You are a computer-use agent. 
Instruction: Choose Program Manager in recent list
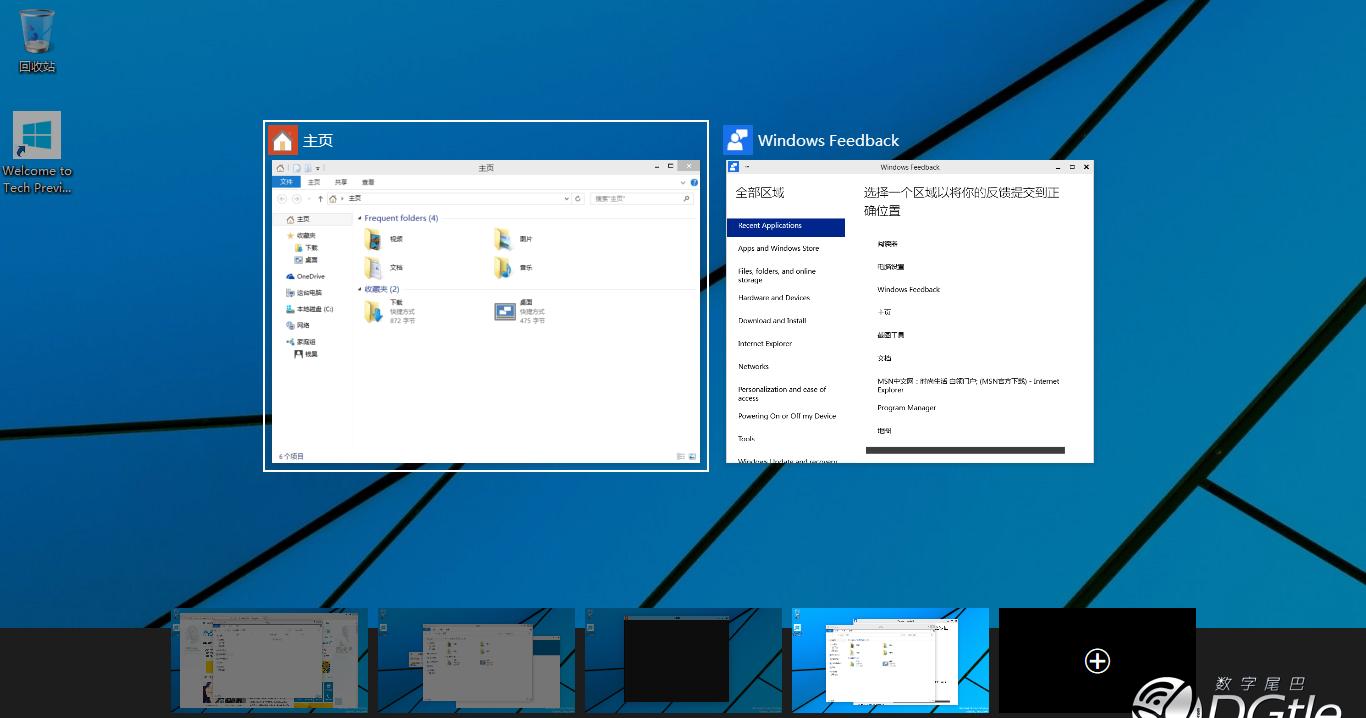(907, 408)
